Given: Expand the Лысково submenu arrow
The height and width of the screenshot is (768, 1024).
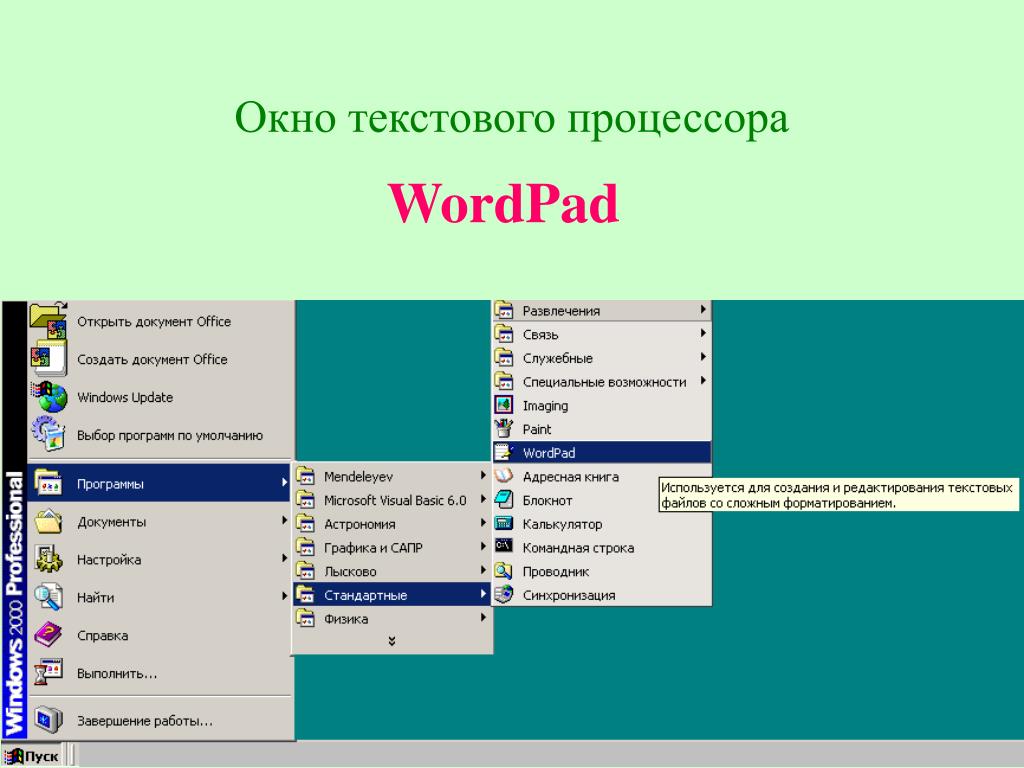Looking at the screenshot, I should [483, 570].
